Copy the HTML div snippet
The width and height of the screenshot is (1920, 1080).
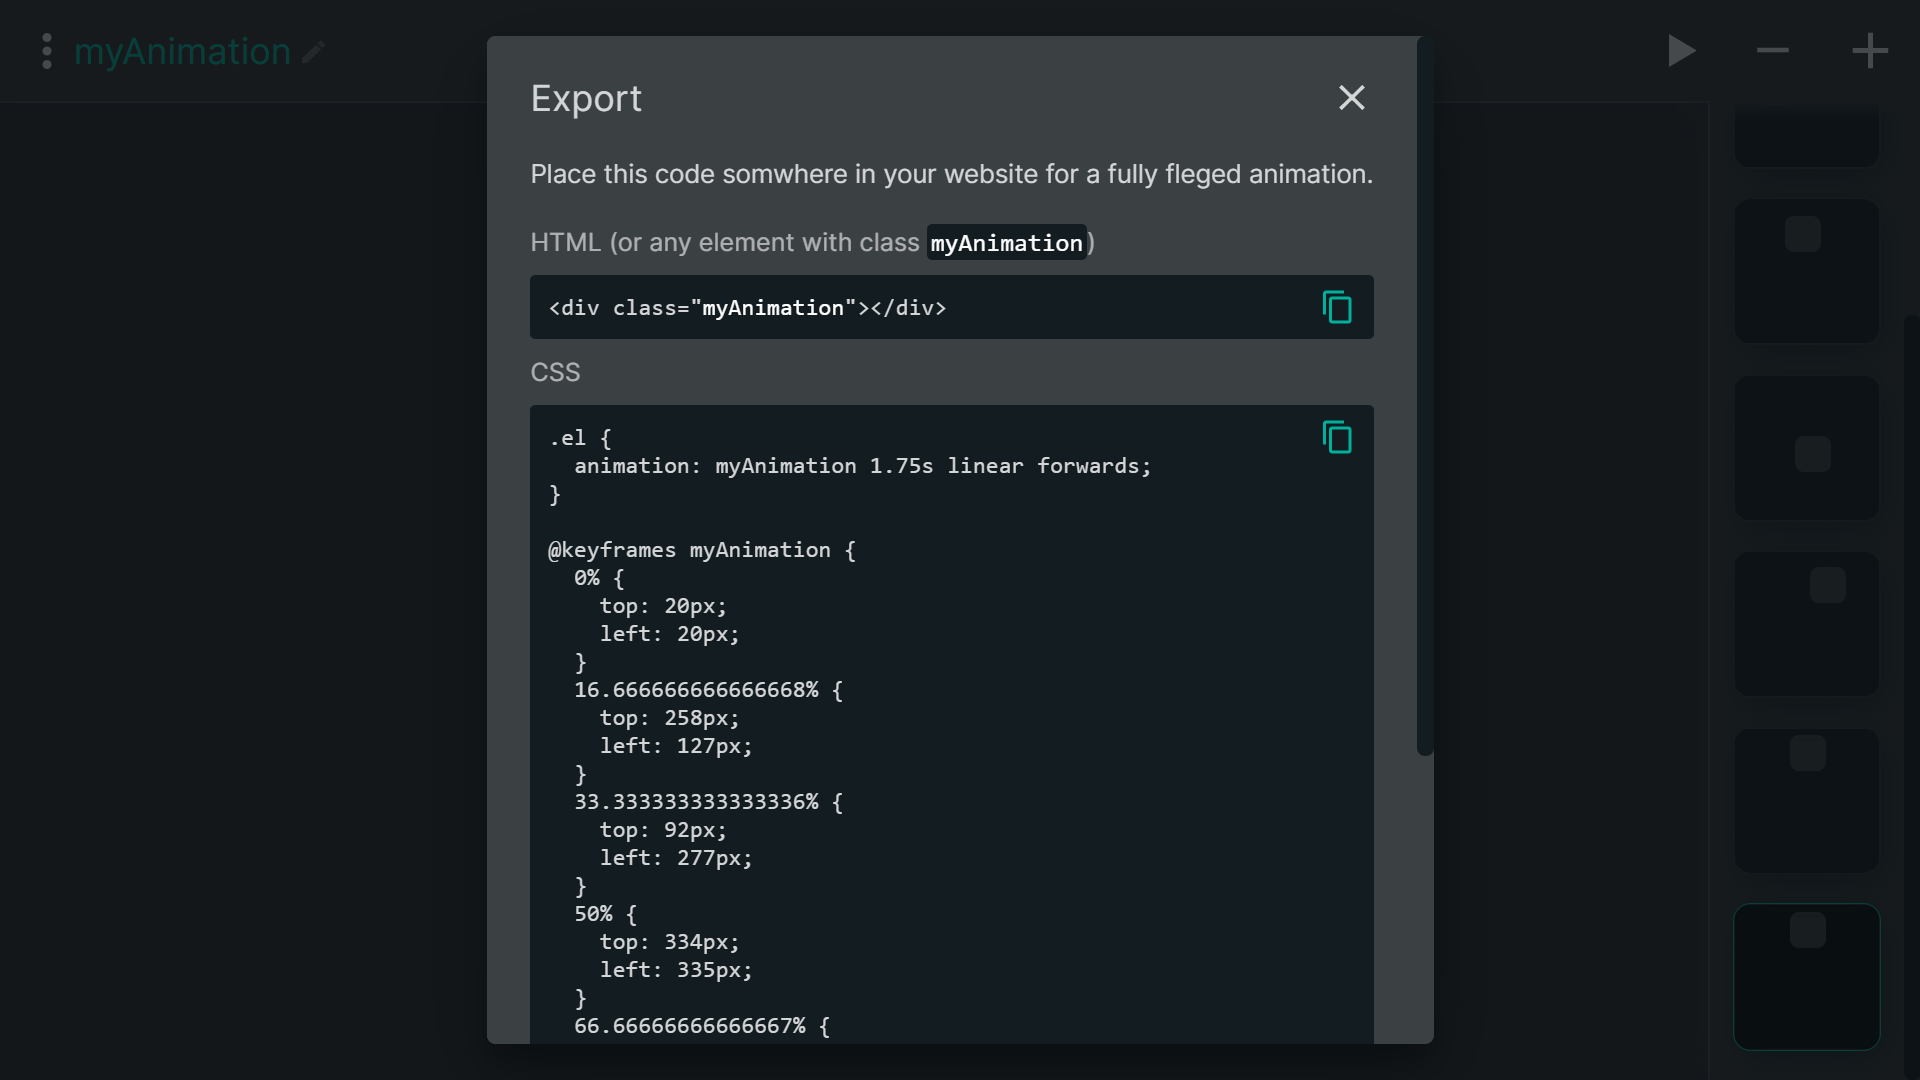tap(1337, 307)
